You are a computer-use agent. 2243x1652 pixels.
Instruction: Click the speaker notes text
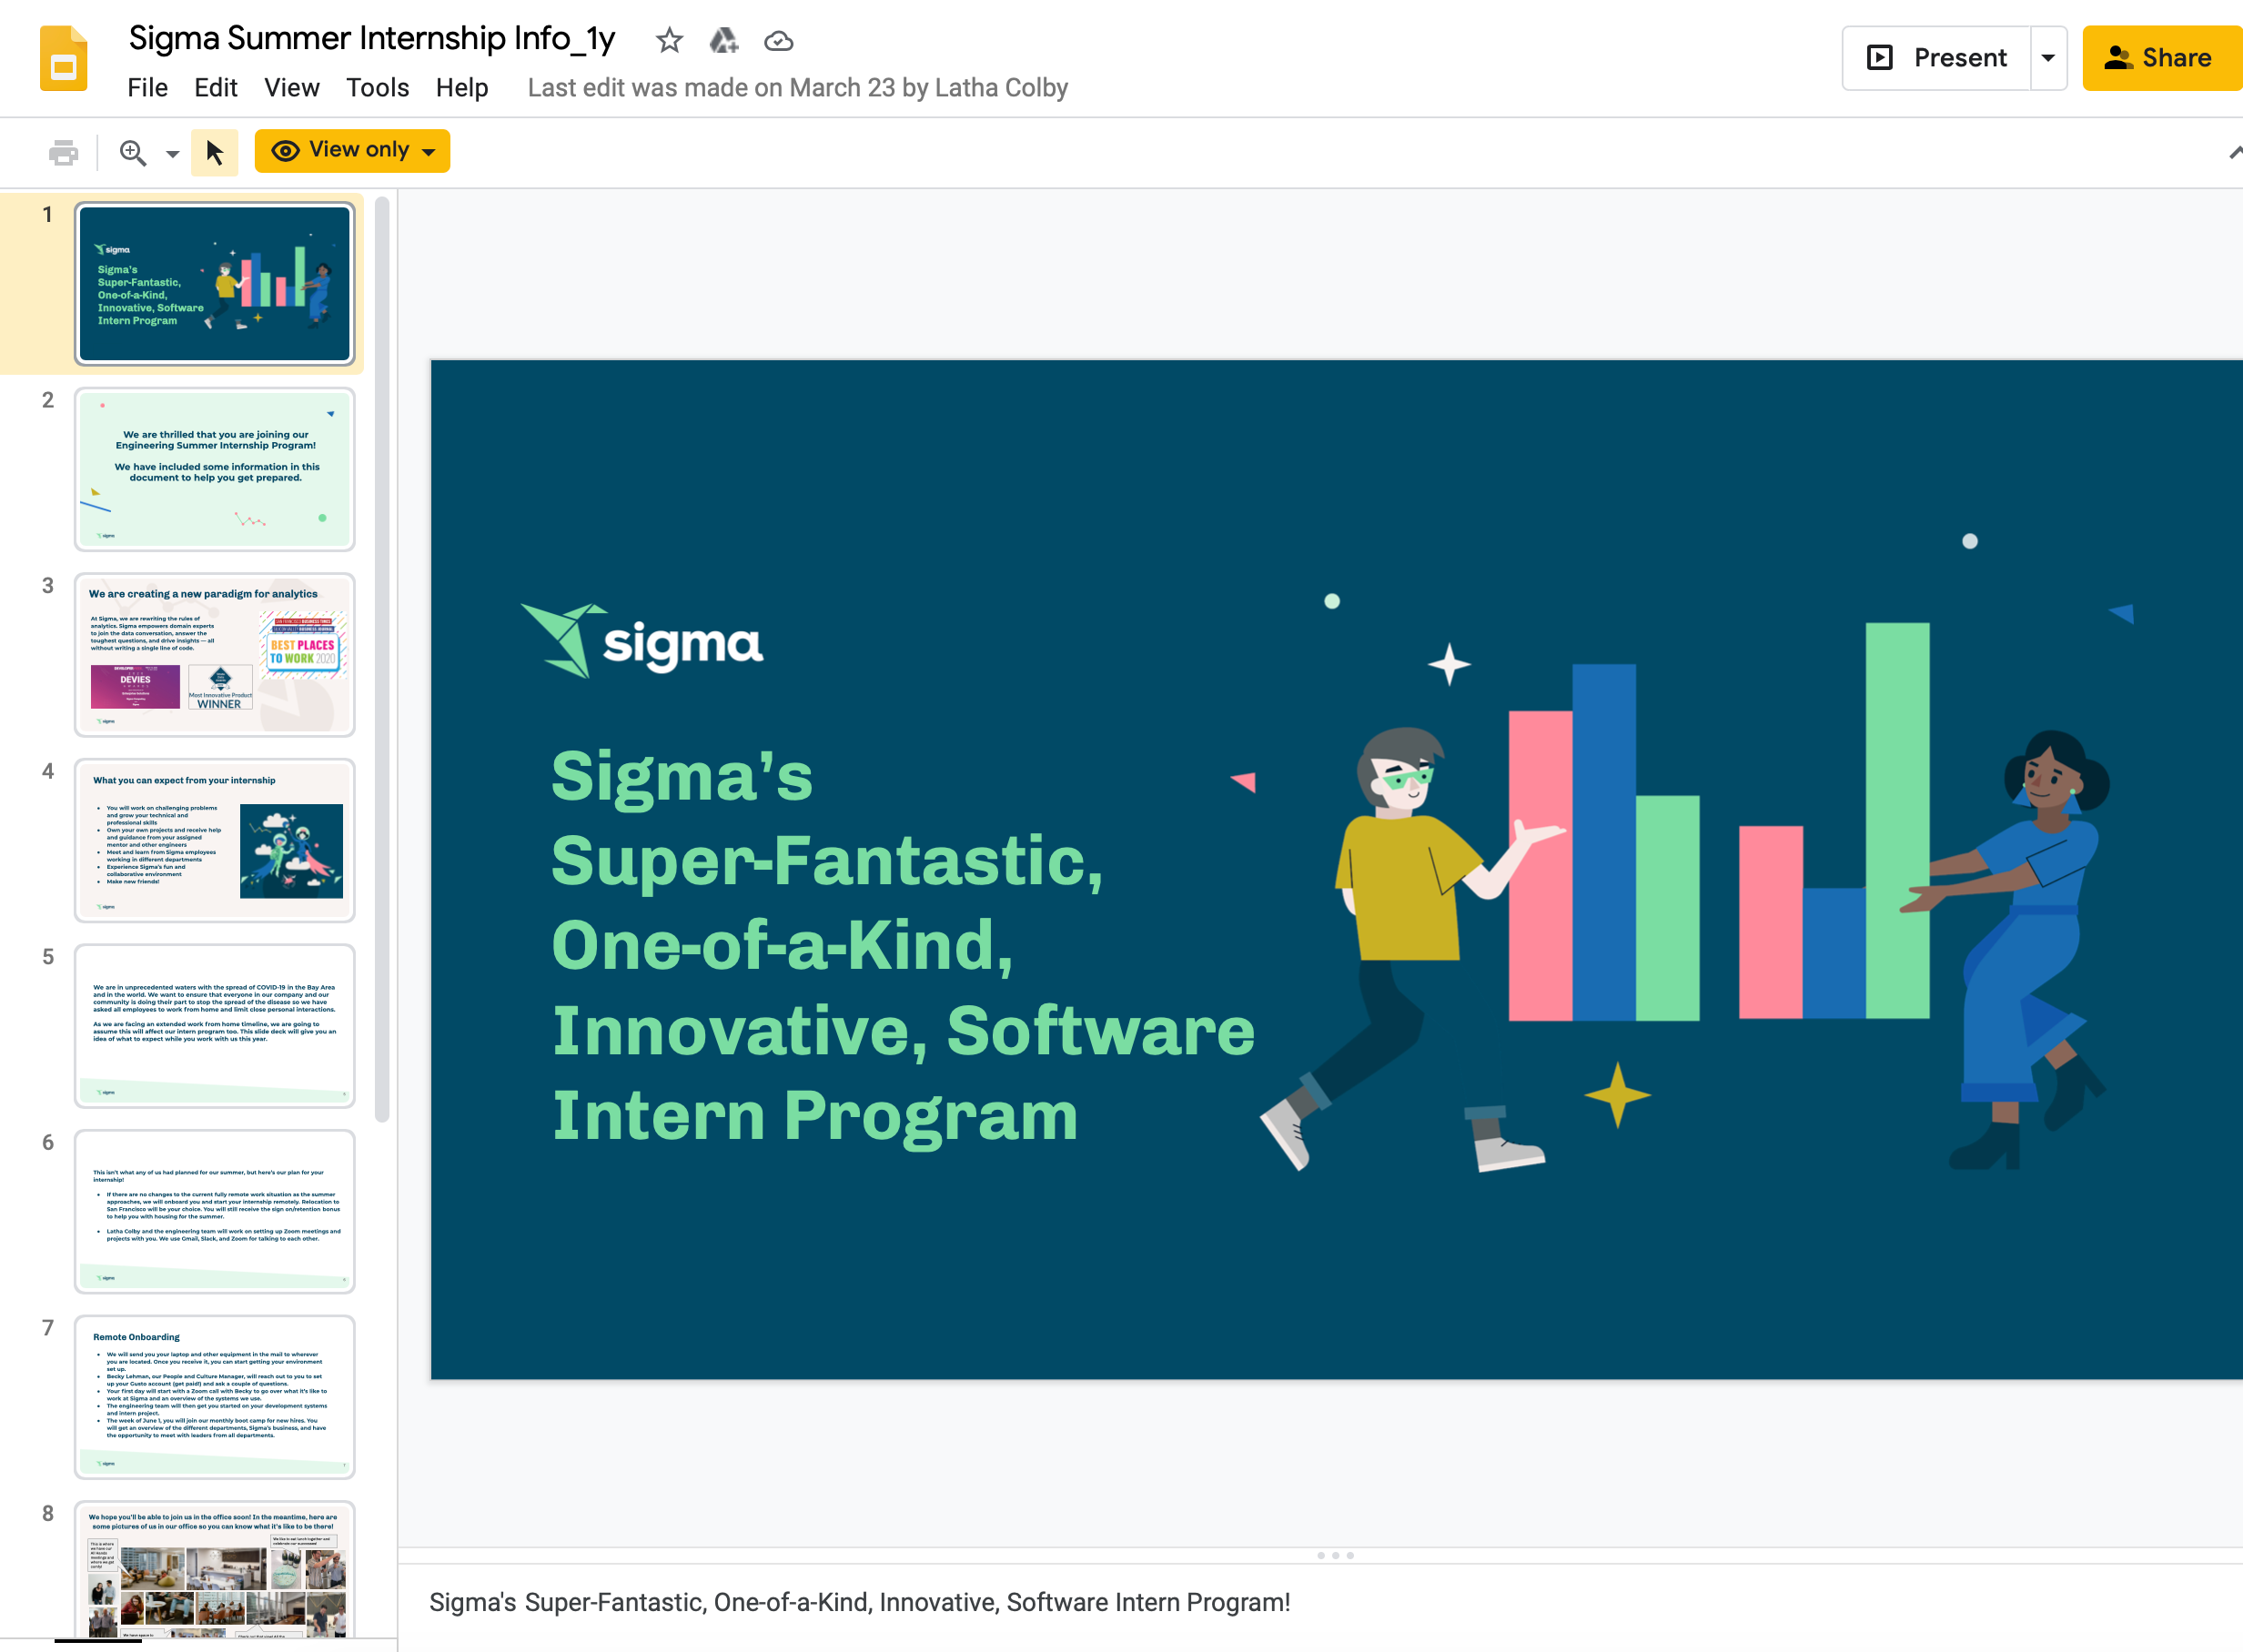point(859,1602)
